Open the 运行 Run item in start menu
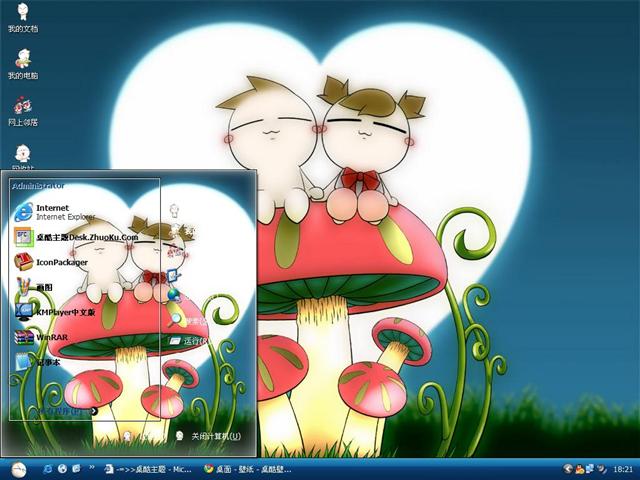Image resolution: width=640 pixels, height=480 pixels. click(189, 340)
